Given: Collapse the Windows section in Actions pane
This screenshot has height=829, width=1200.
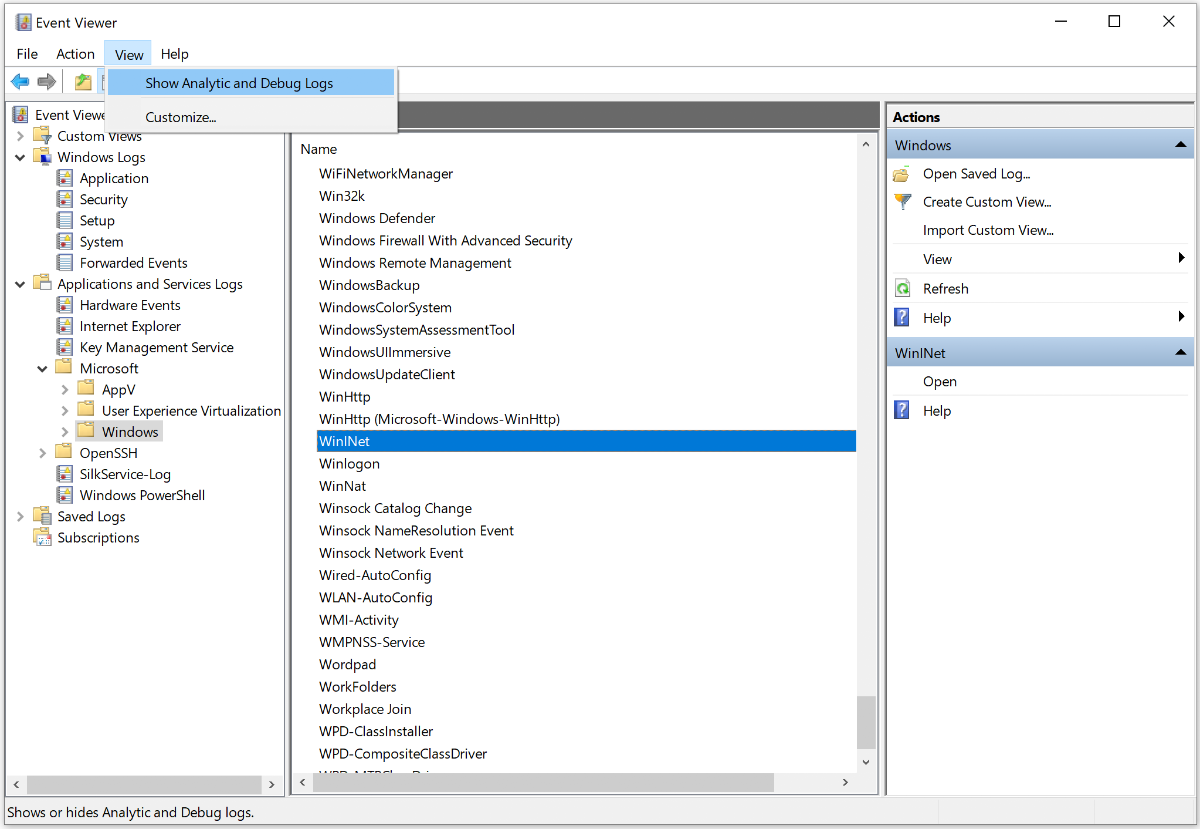Looking at the screenshot, I should tap(1181, 145).
